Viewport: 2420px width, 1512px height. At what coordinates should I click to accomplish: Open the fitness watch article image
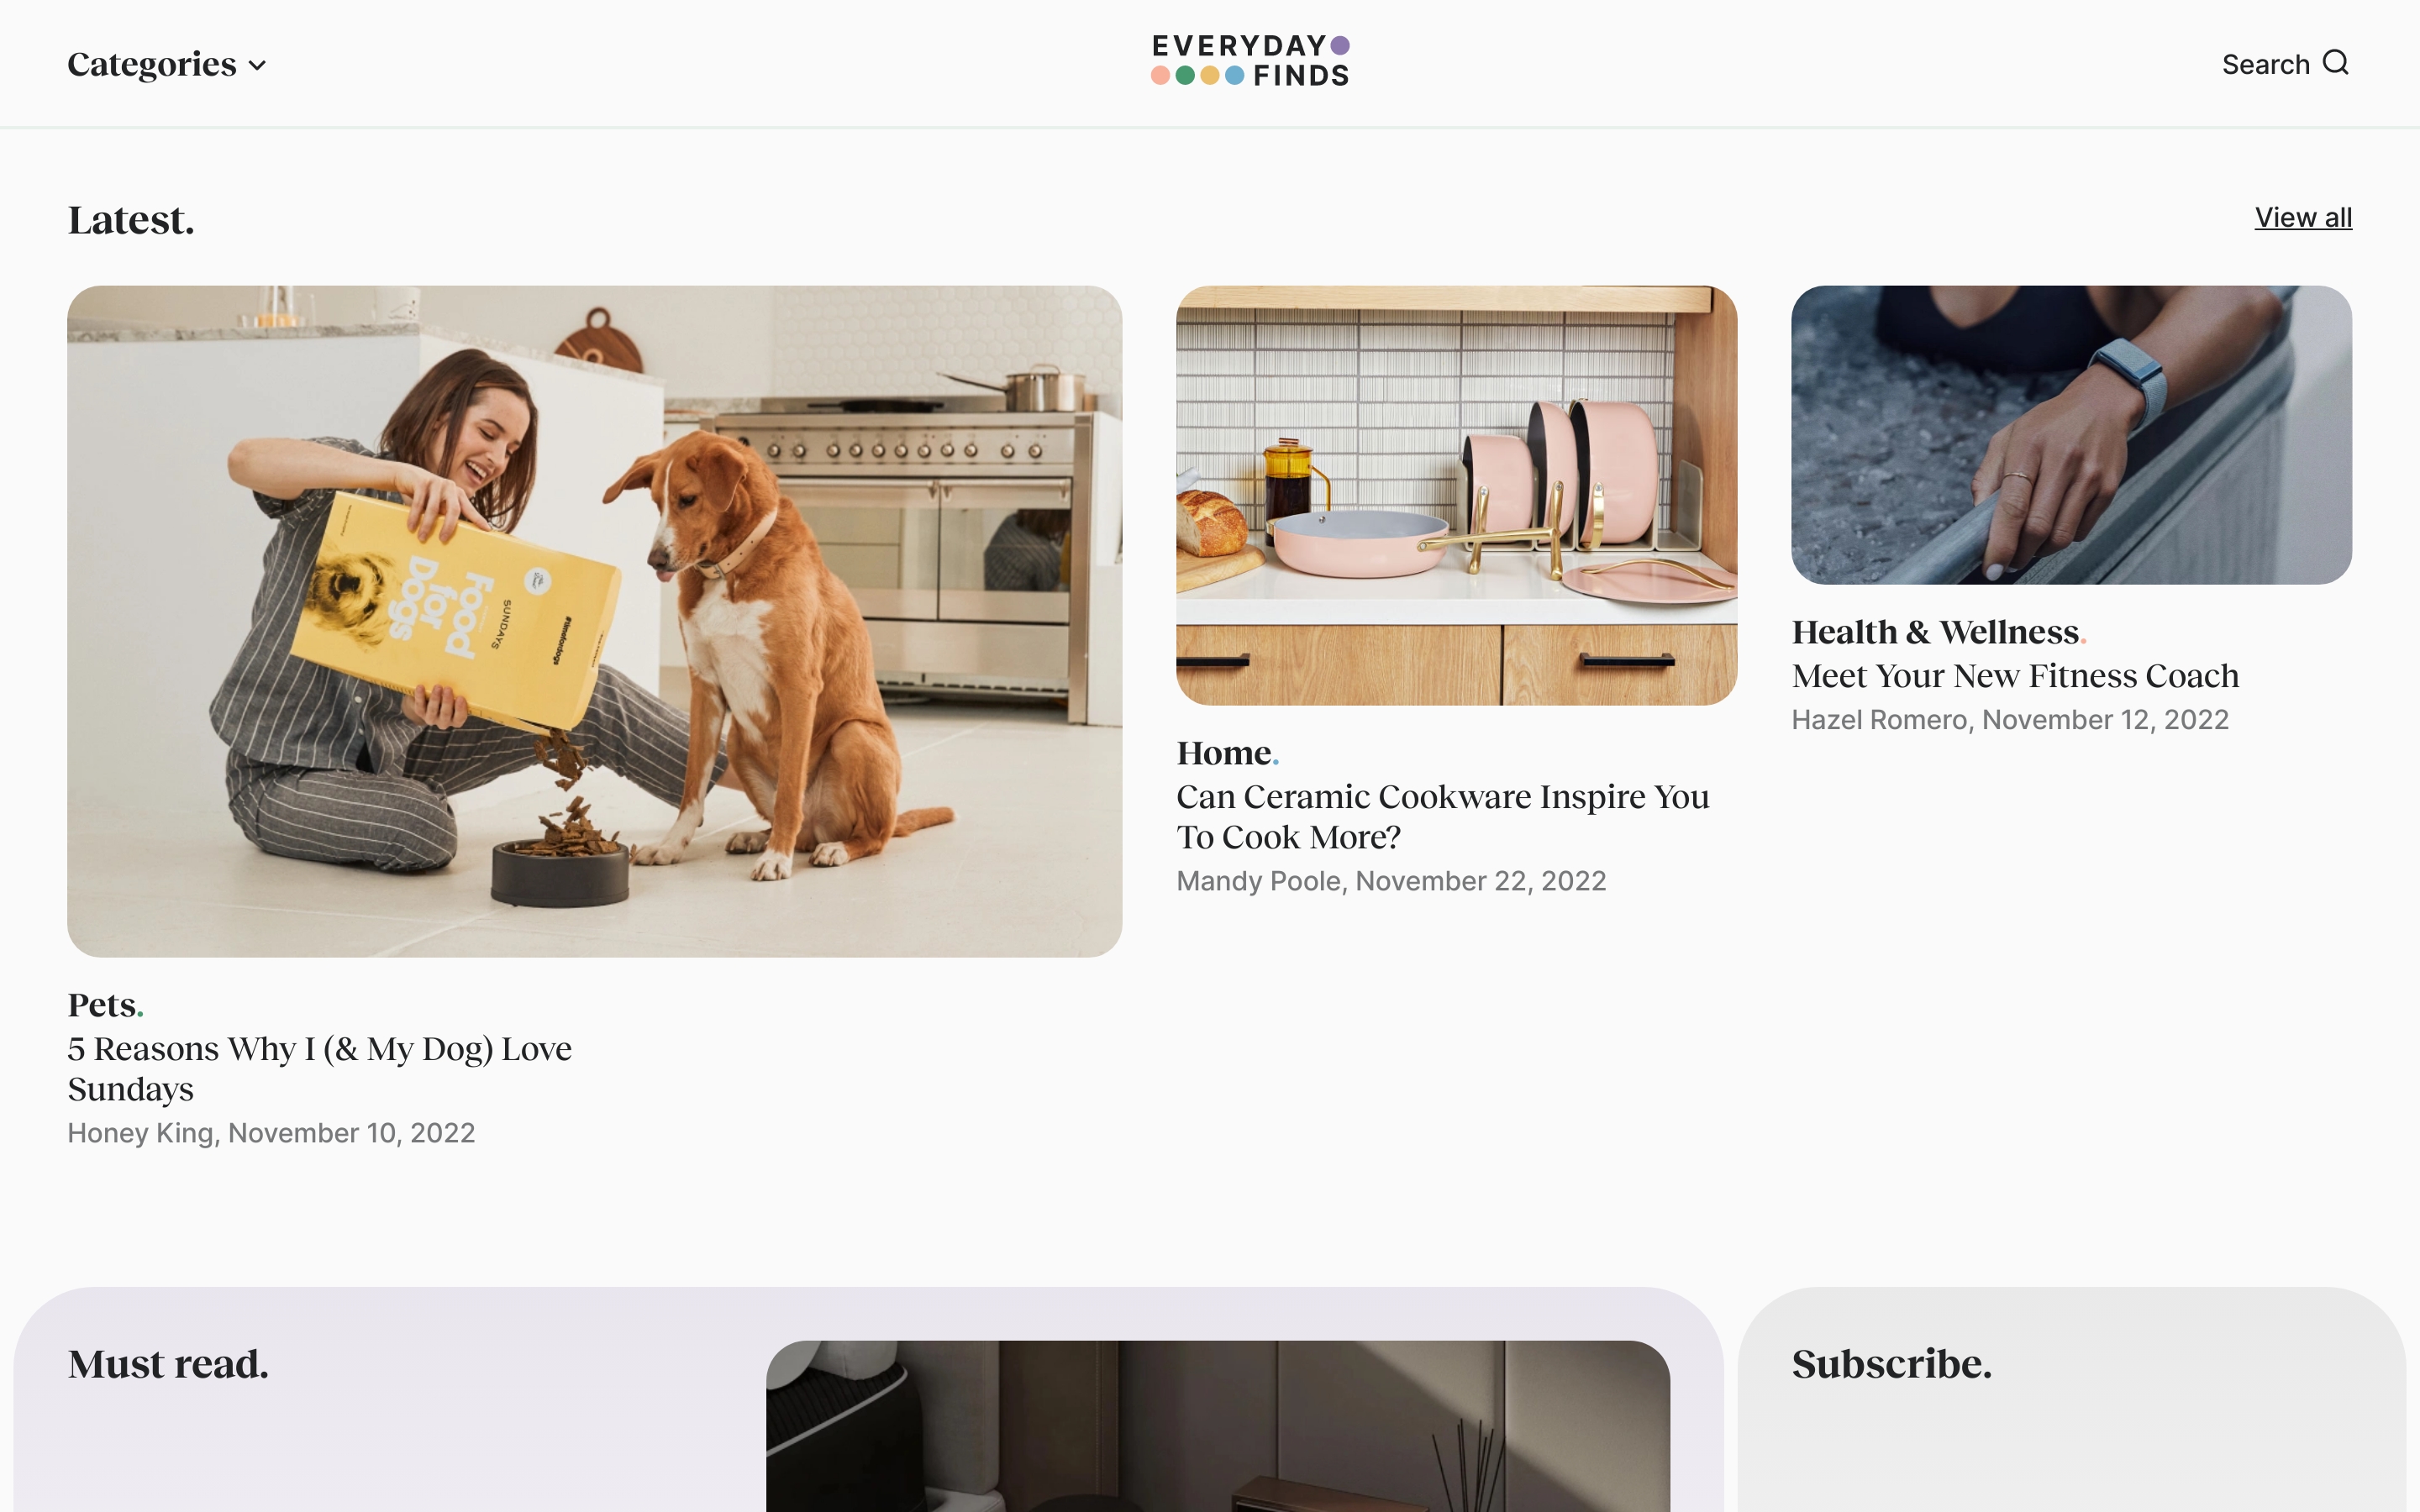coord(2071,435)
